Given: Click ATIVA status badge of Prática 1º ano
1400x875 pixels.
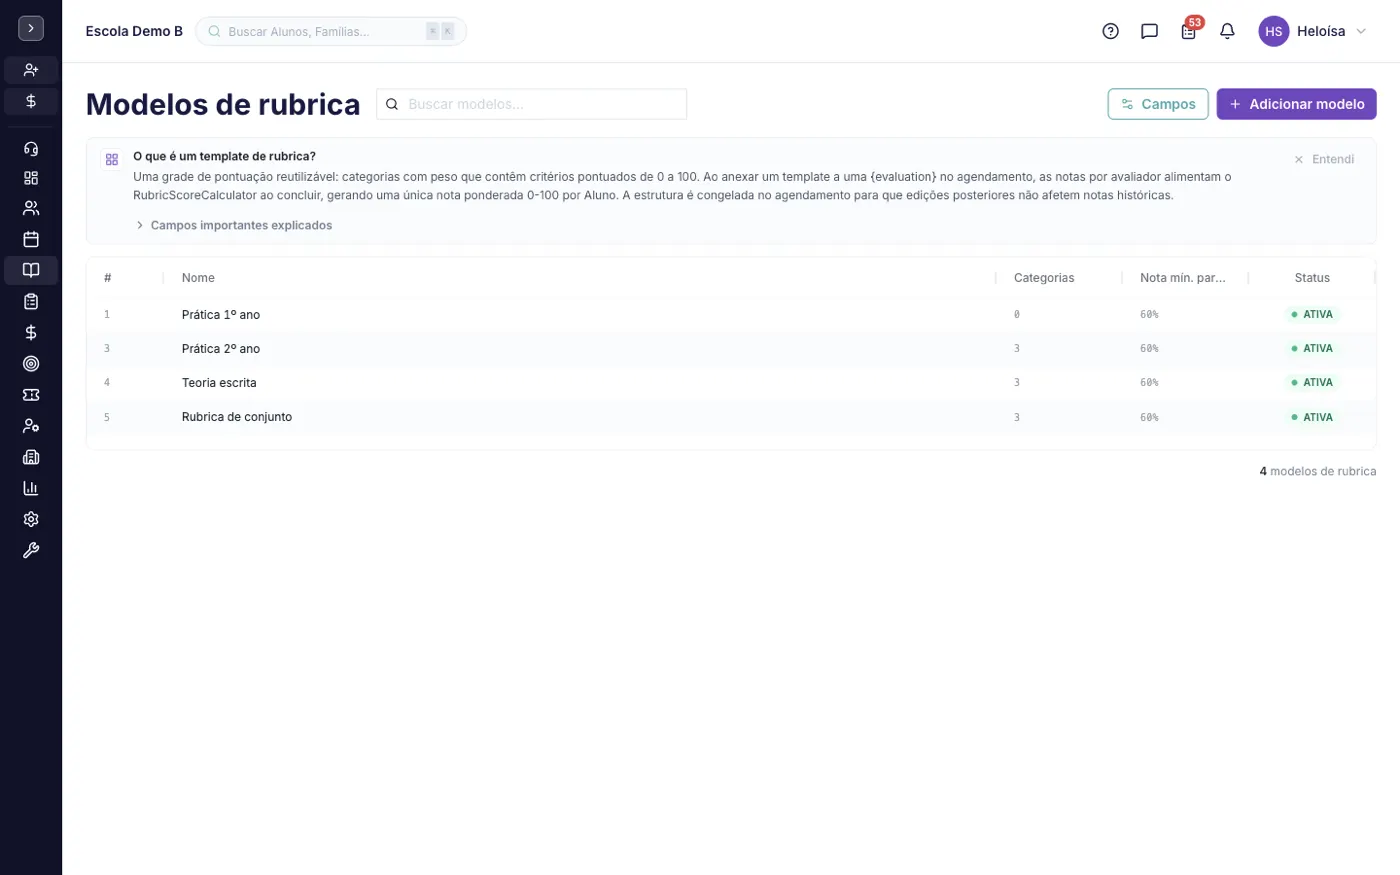Looking at the screenshot, I should coord(1312,314).
